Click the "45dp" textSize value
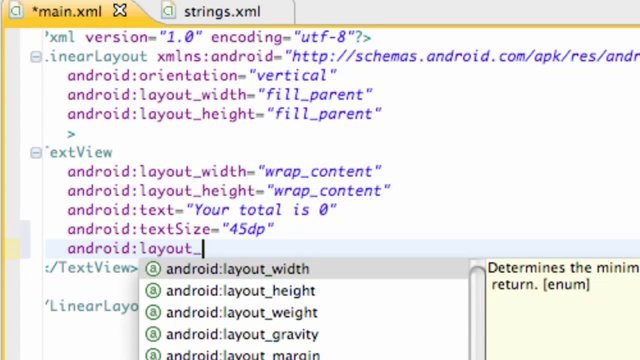 (248, 229)
